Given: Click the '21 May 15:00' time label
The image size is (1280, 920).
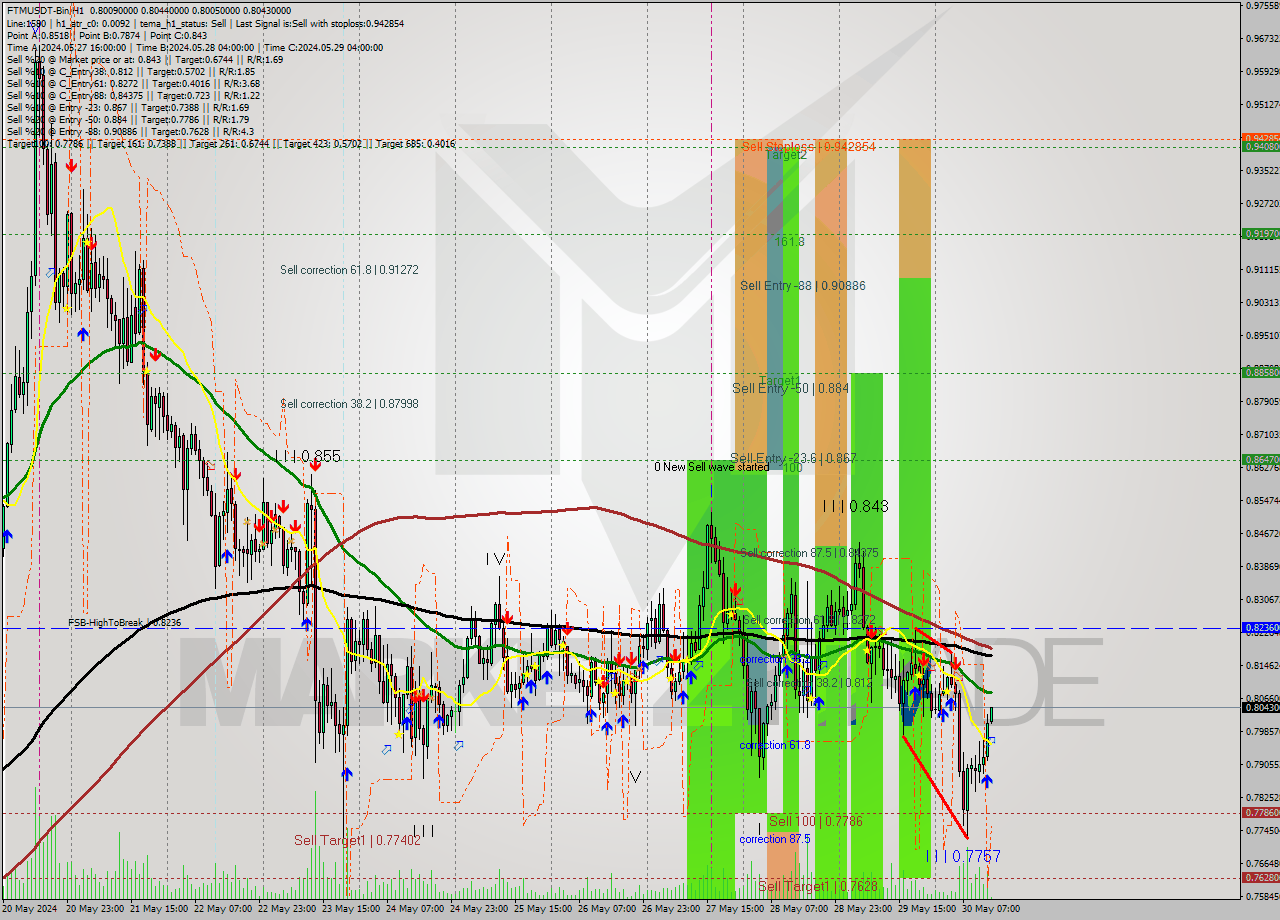Looking at the screenshot, I should pos(159,909).
